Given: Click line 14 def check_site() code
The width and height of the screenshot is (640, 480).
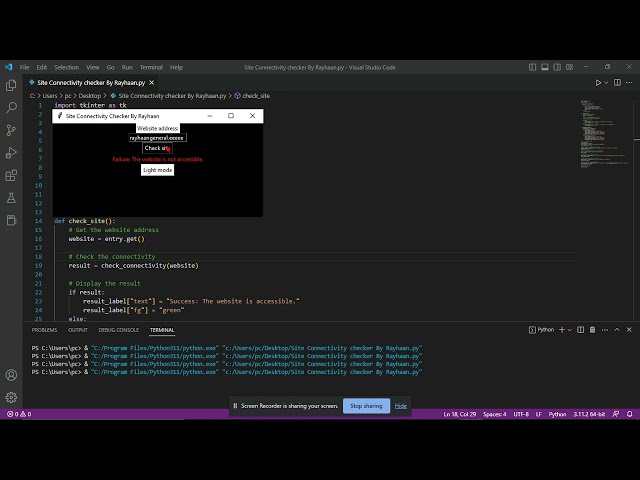Looking at the screenshot, I should tap(85, 221).
